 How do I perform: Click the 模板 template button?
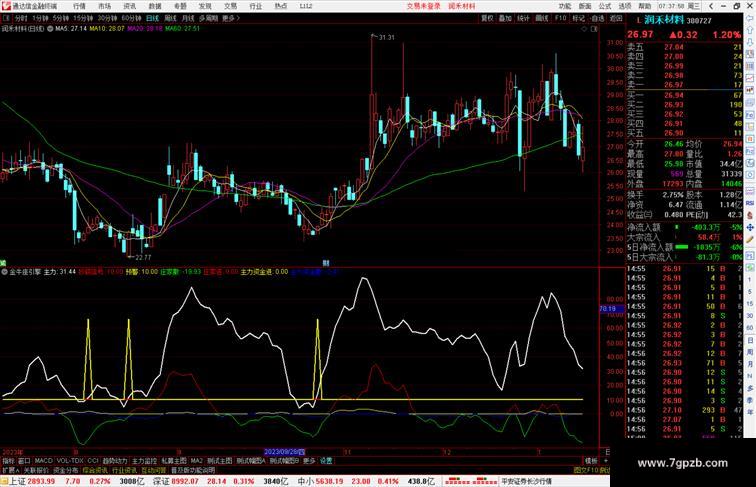pyautogui.click(x=591, y=461)
